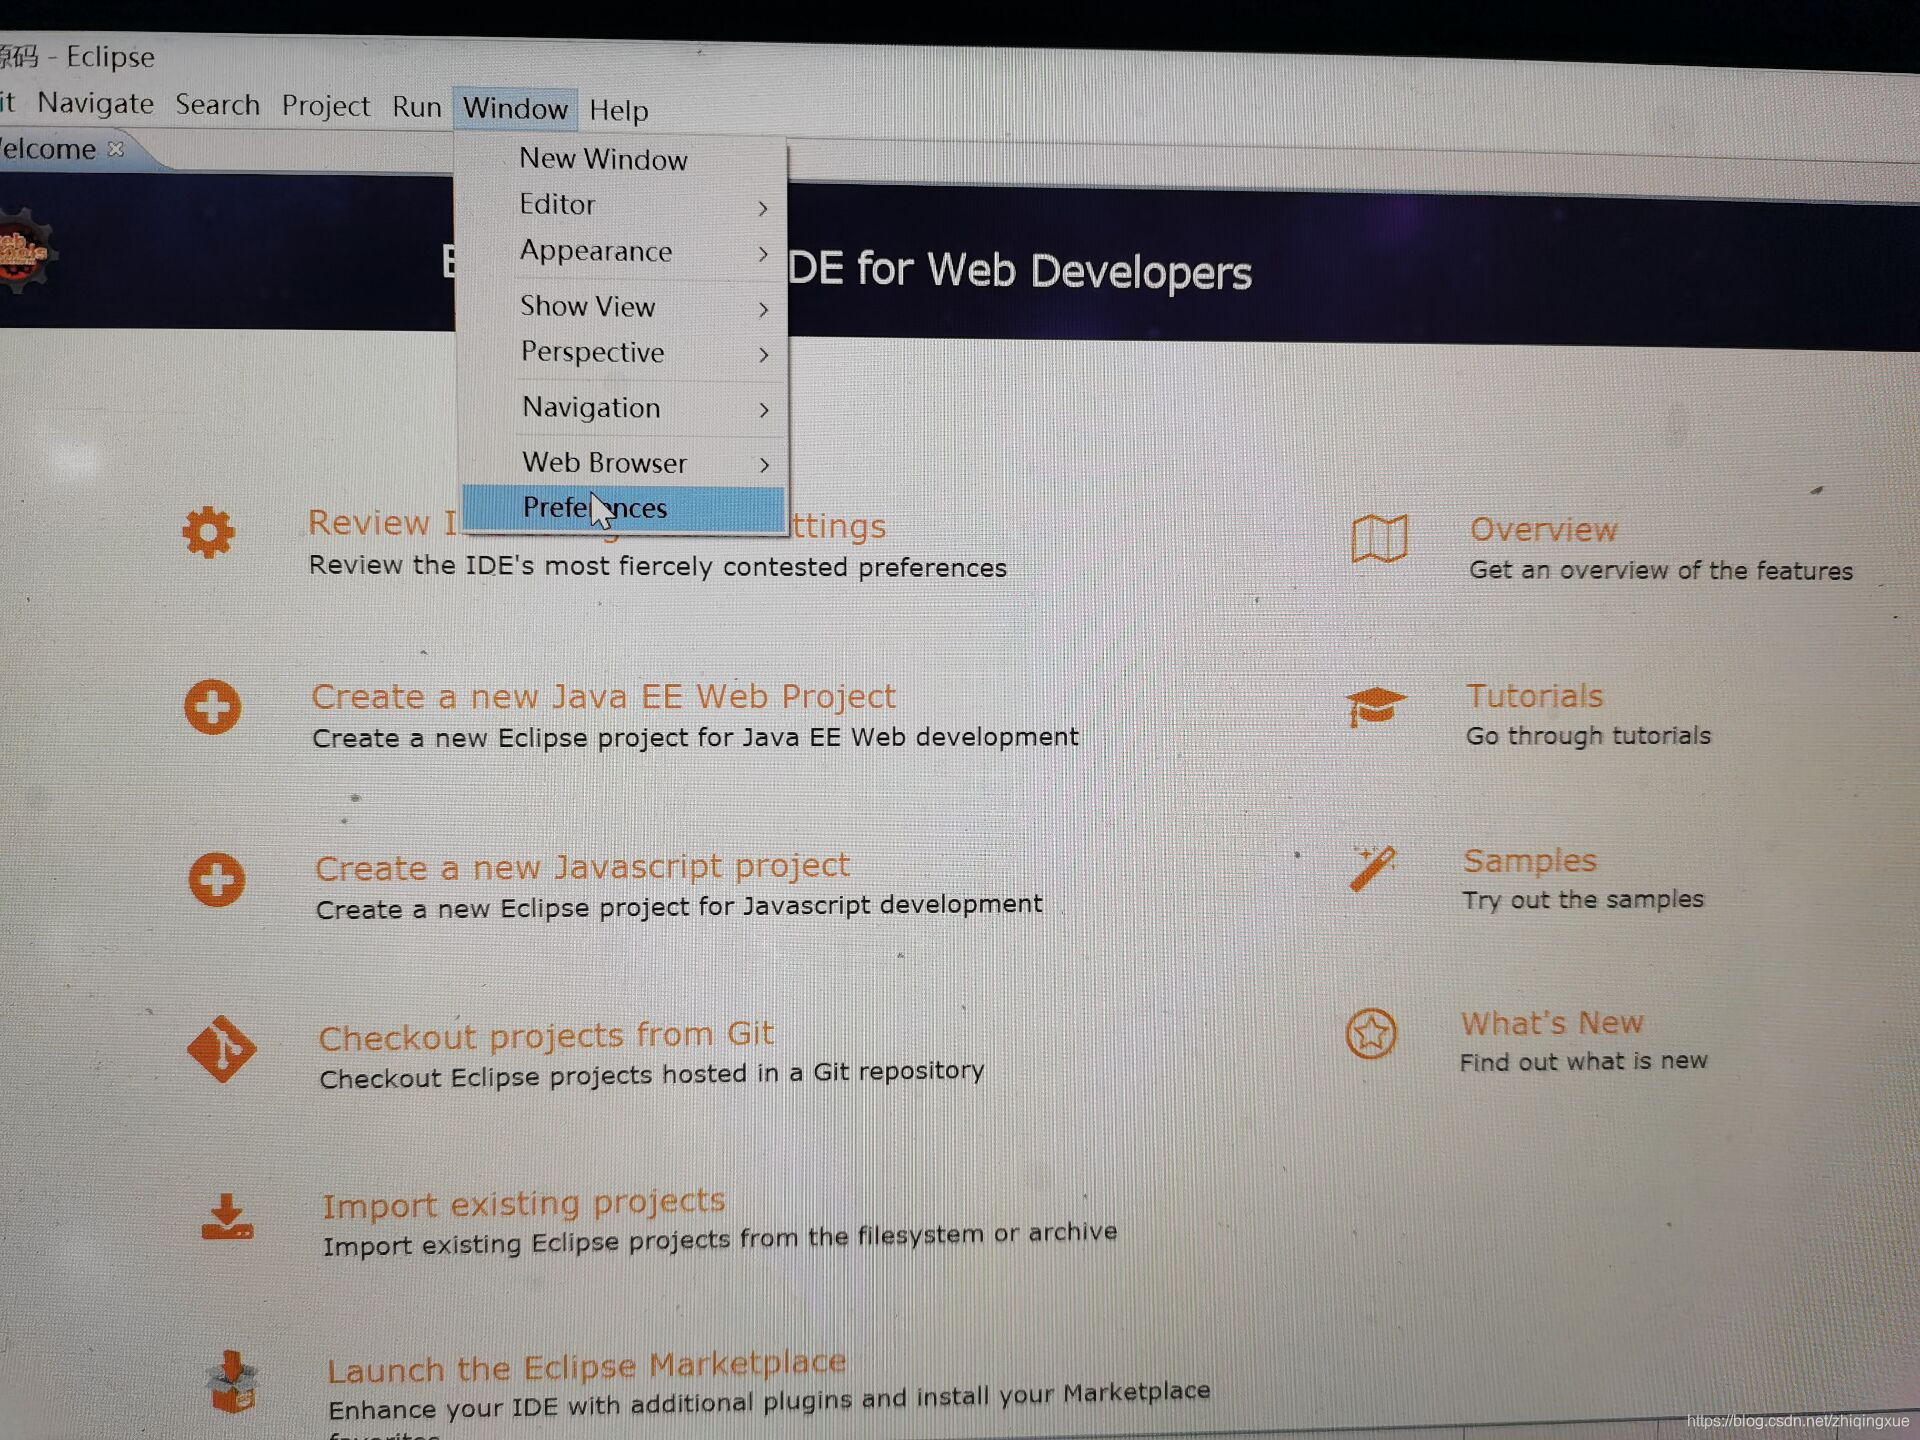The height and width of the screenshot is (1440, 1920).
Task: Close the Welcome tab
Action: tap(116, 149)
